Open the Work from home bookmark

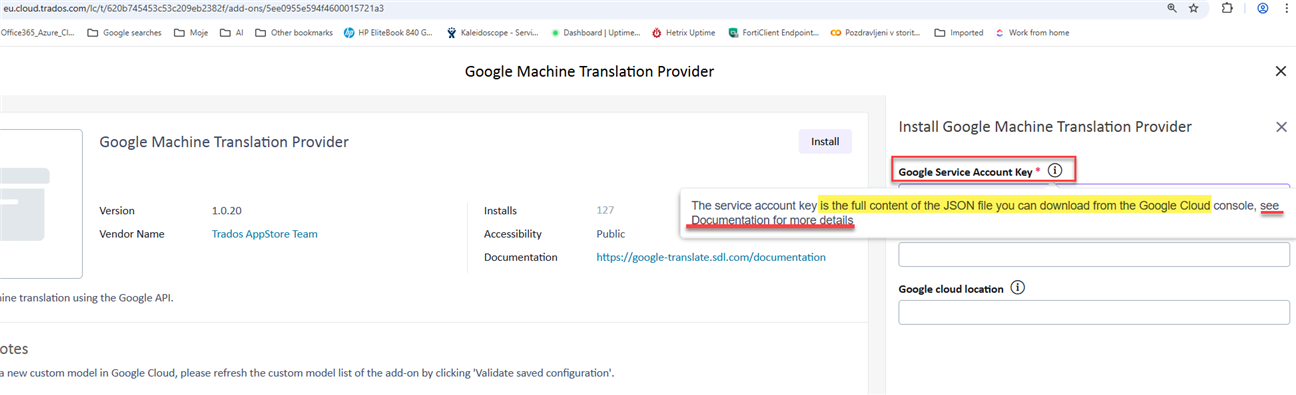(x=1032, y=32)
